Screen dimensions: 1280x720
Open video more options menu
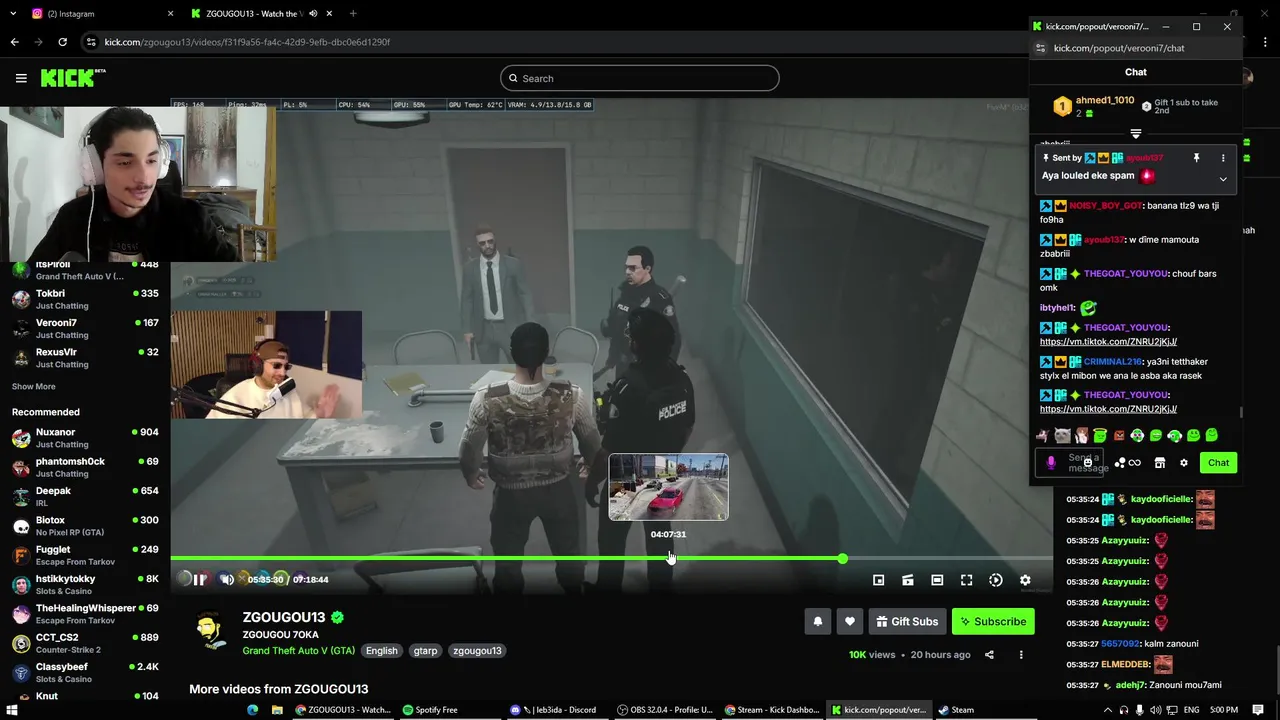(x=1021, y=655)
